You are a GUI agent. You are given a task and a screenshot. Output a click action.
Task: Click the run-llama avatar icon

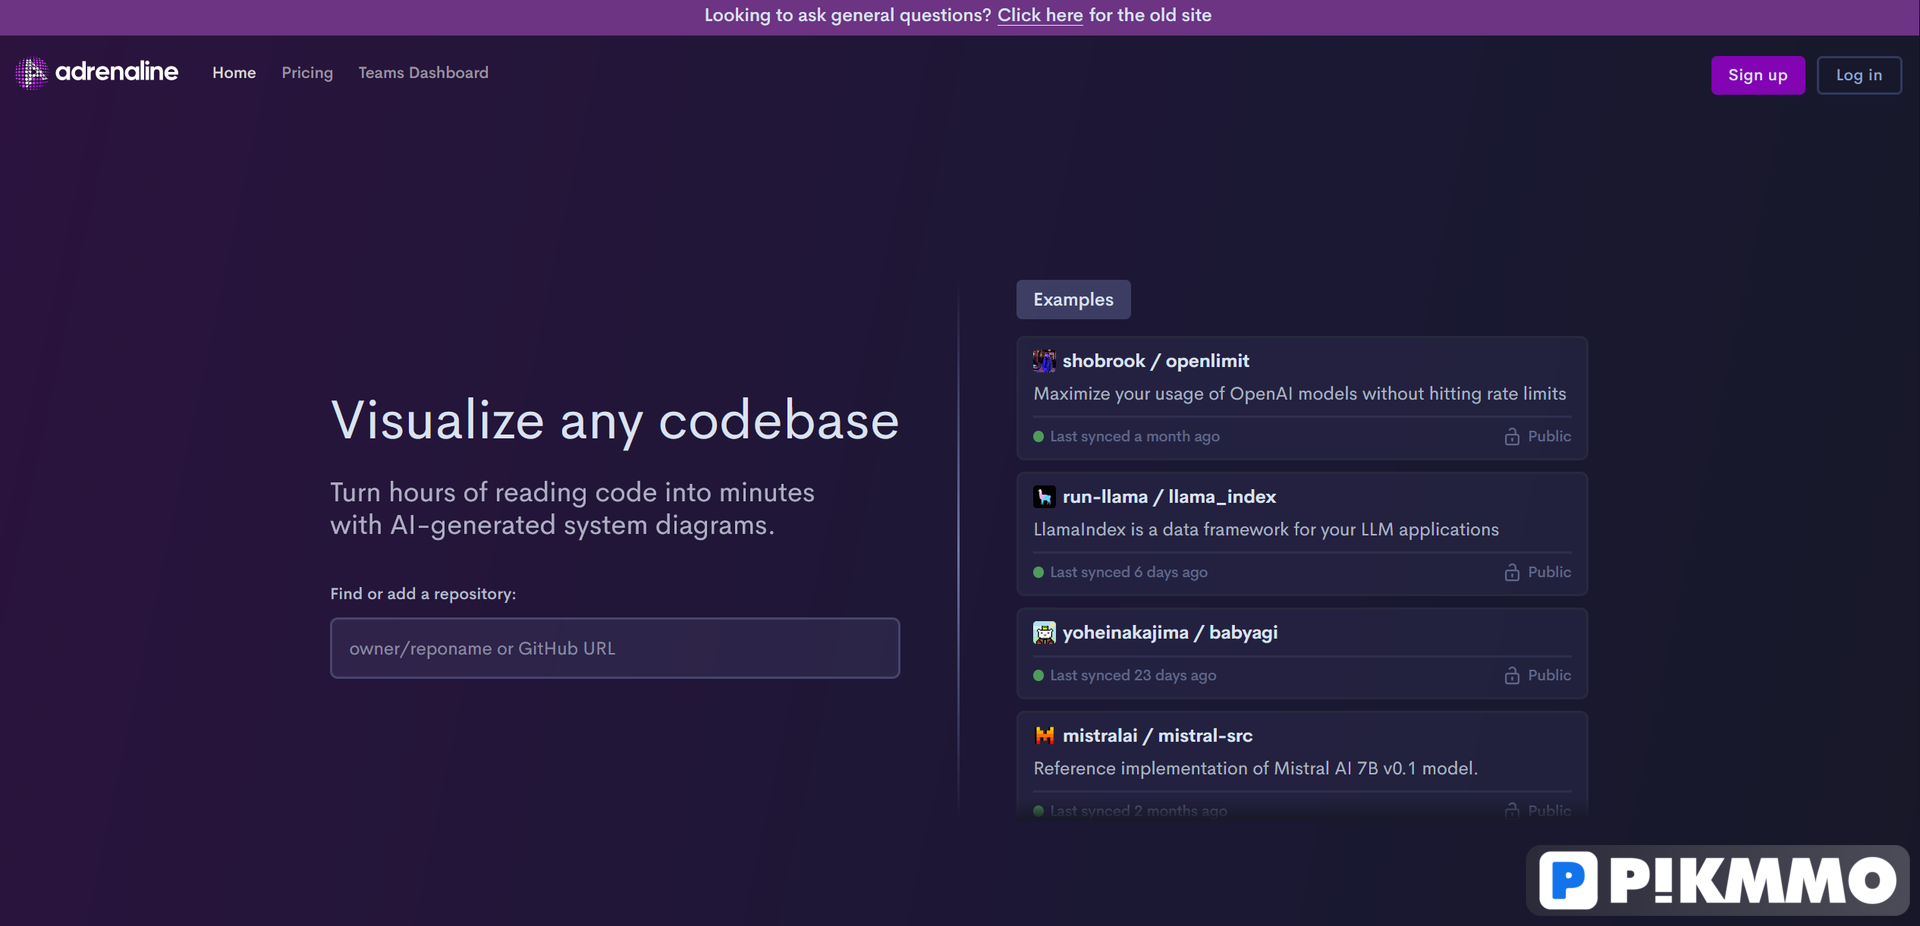click(x=1044, y=497)
